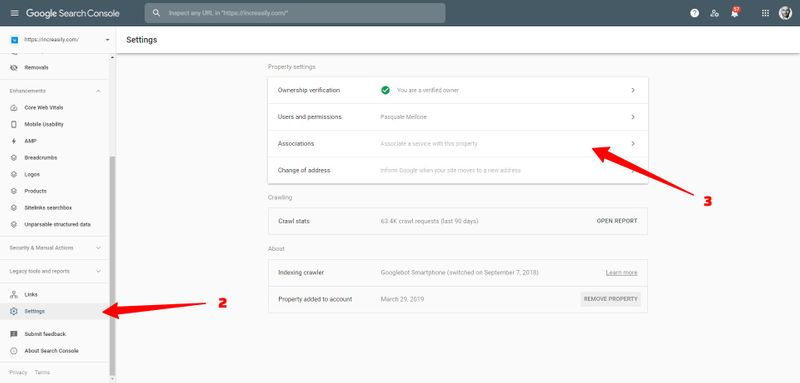Click the AMP lightning bolt icon
Screen dimensions: 800x383
(x=14, y=141)
